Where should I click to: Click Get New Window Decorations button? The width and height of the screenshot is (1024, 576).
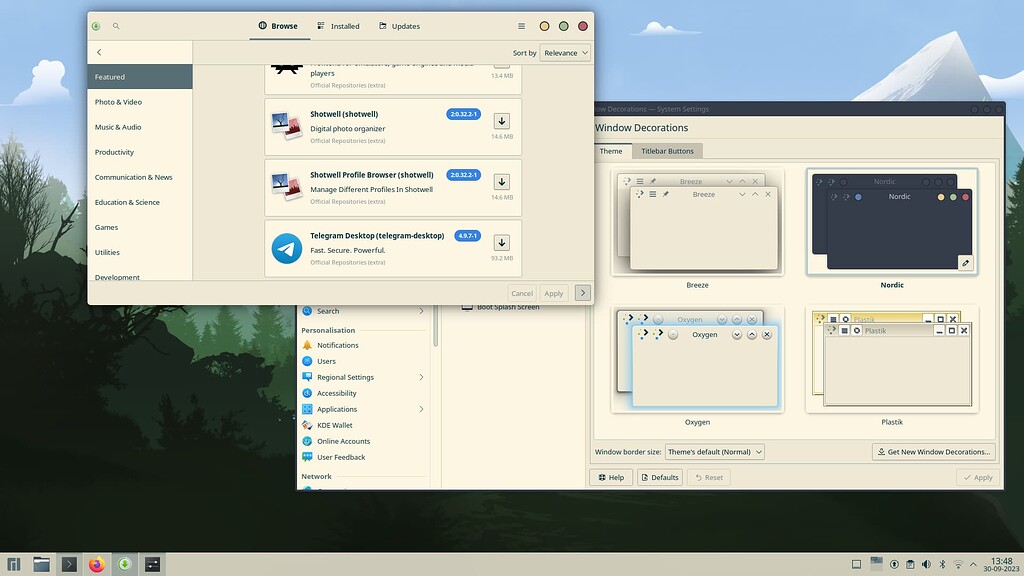pyautogui.click(x=932, y=451)
